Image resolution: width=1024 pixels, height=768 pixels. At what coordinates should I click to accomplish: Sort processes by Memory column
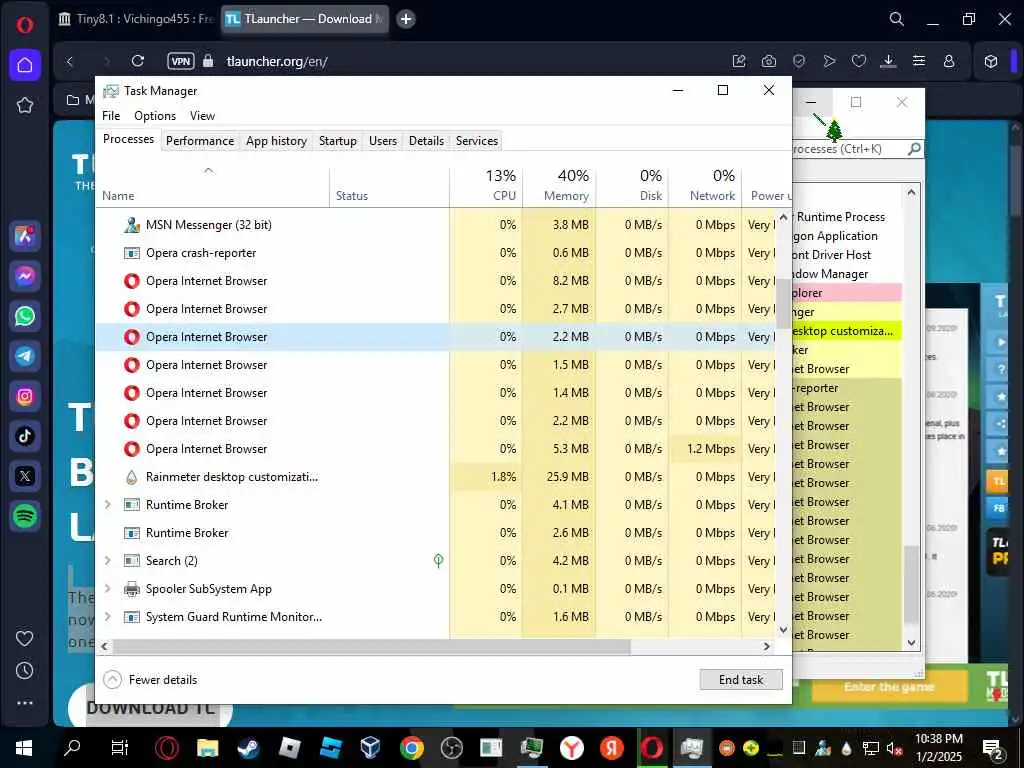[560, 185]
